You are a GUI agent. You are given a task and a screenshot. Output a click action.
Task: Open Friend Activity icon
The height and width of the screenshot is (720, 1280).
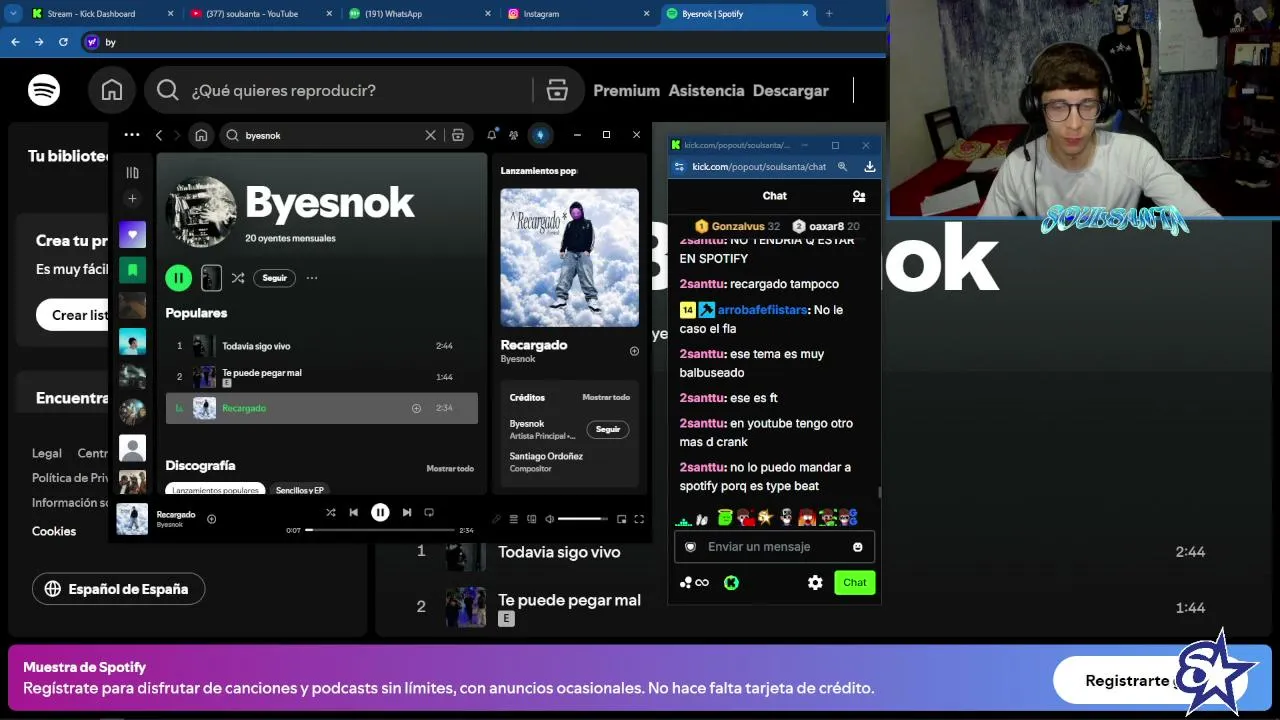(514, 135)
